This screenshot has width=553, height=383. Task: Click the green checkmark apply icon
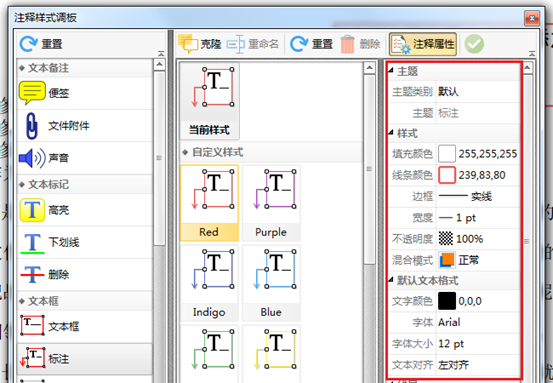(x=474, y=44)
